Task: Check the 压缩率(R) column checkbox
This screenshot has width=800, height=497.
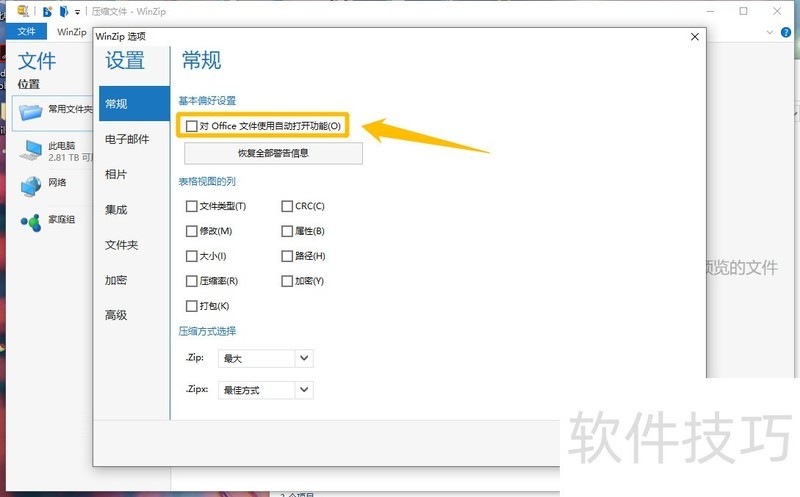Action: pyautogui.click(x=191, y=281)
